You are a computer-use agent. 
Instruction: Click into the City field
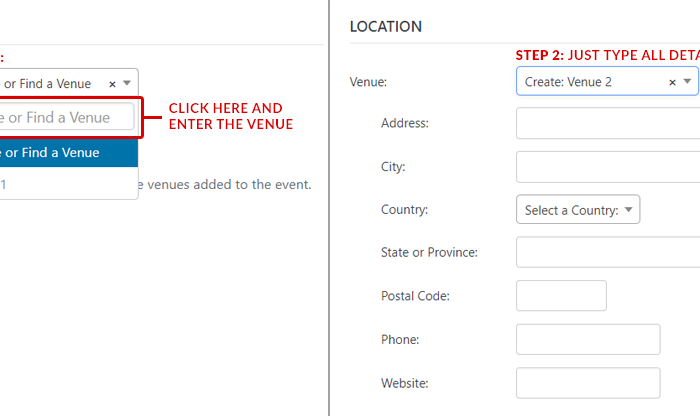[x=607, y=167]
